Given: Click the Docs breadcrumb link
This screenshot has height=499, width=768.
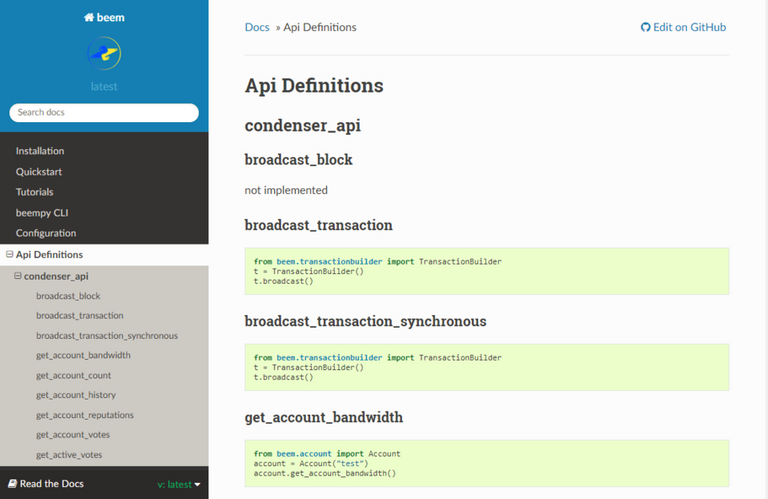Looking at the screenshot, I should 257,27.
